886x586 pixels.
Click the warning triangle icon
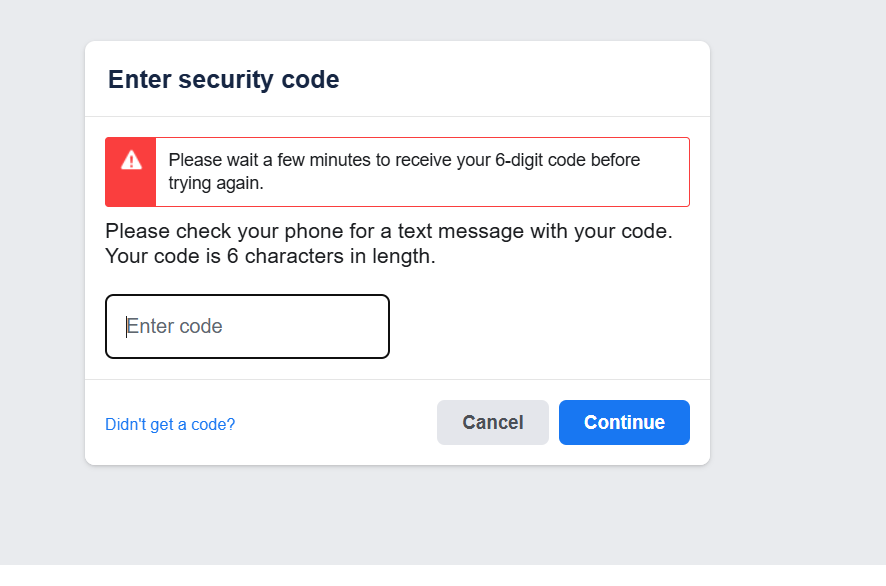pyautogui.click(x=131, y=160)
